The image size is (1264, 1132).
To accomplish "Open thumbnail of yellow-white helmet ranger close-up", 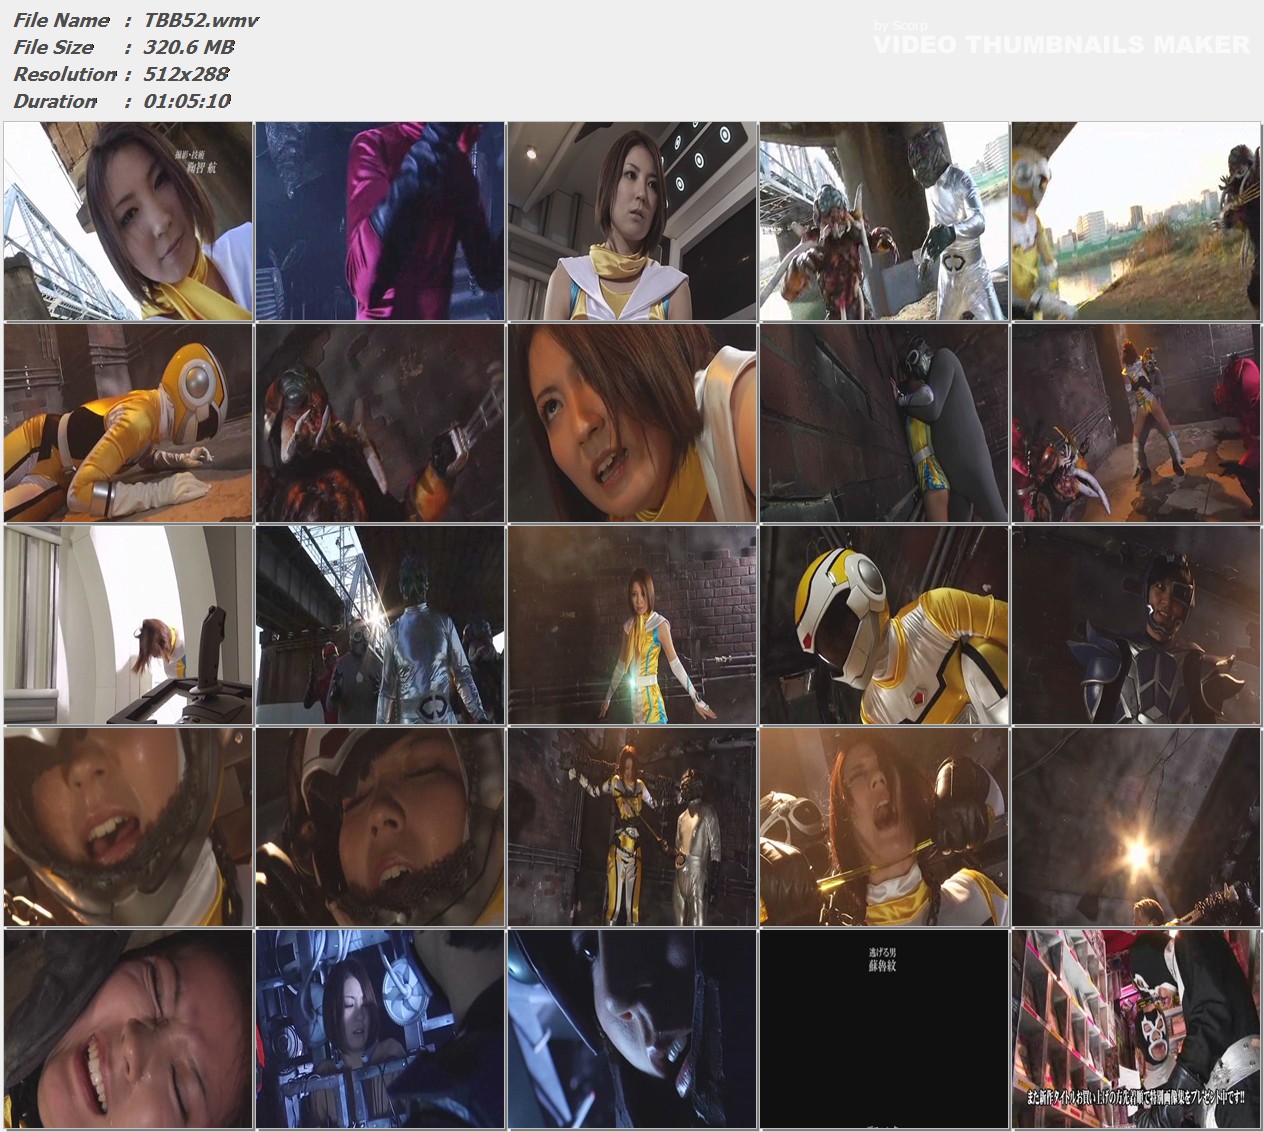I will pyautogui.click(x=884, y=625).
